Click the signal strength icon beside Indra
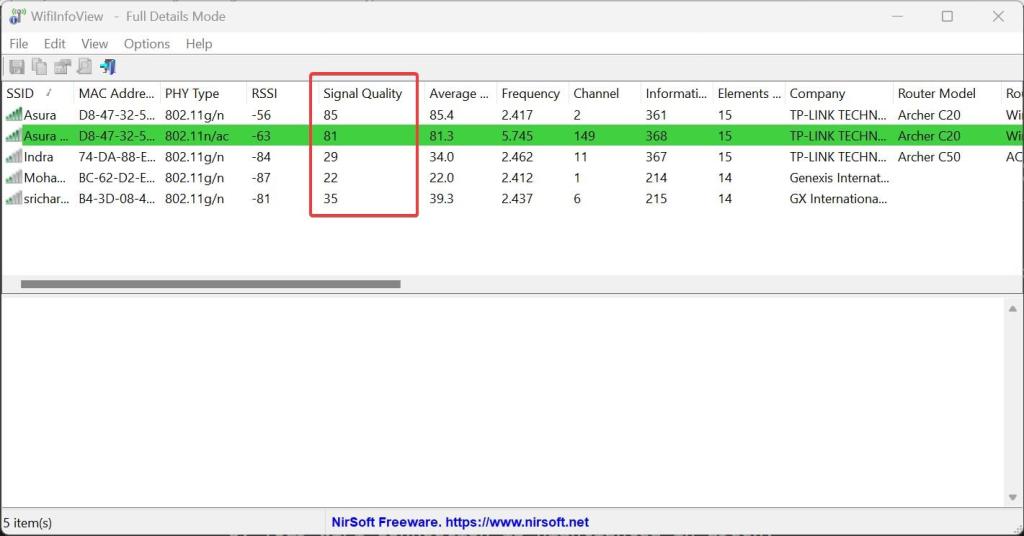Screen dimensions: 1024x536 point(14,157)
